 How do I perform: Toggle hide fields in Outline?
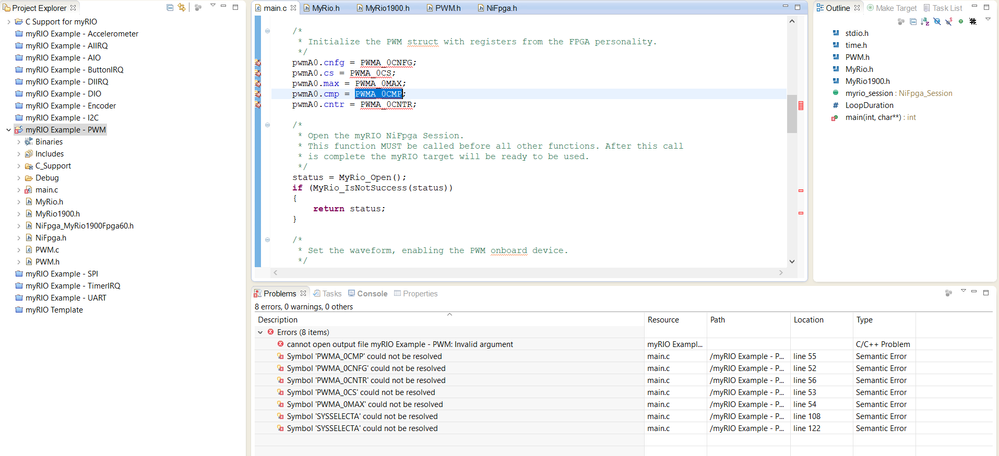point(937,21)
